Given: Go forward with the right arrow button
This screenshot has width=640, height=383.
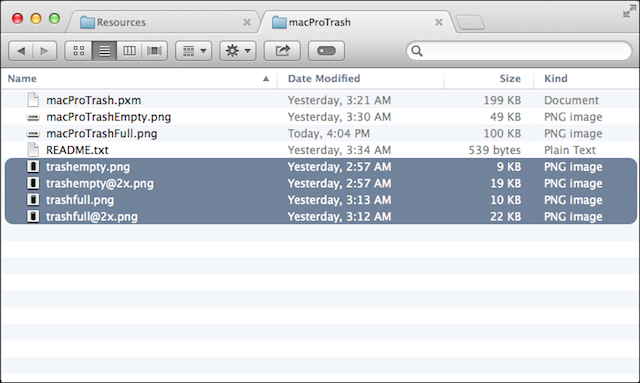Looking at the screenshot, I should [44, 51].
